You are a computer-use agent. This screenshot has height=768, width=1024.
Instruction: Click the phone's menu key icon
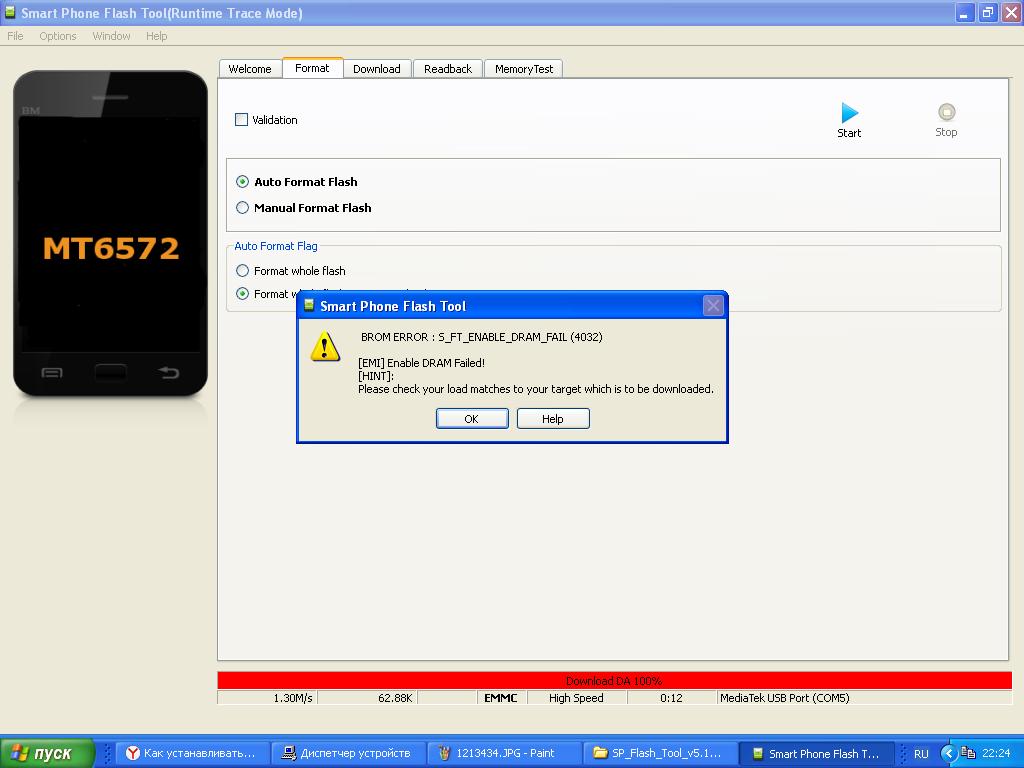click(51, 373)
